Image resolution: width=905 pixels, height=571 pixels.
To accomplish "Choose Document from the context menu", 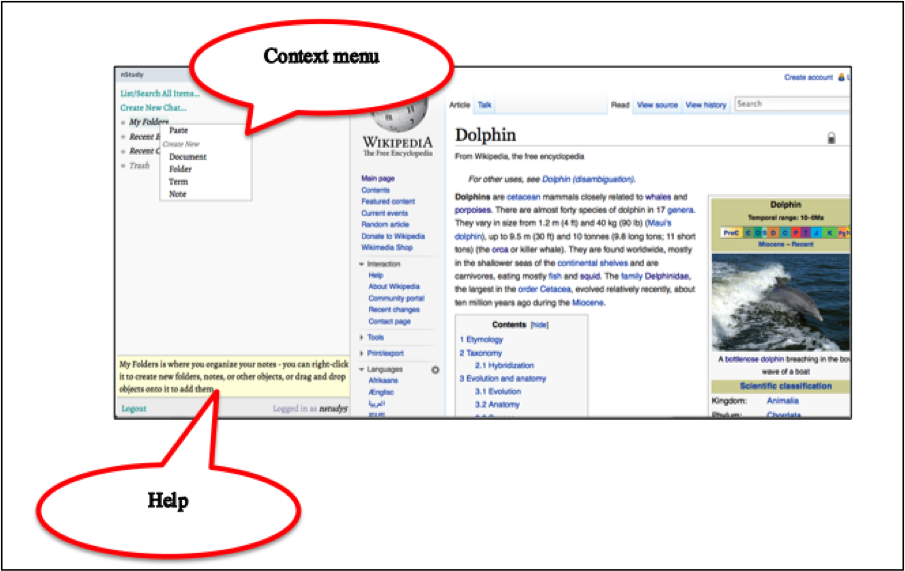I will (x=188, y=157).
